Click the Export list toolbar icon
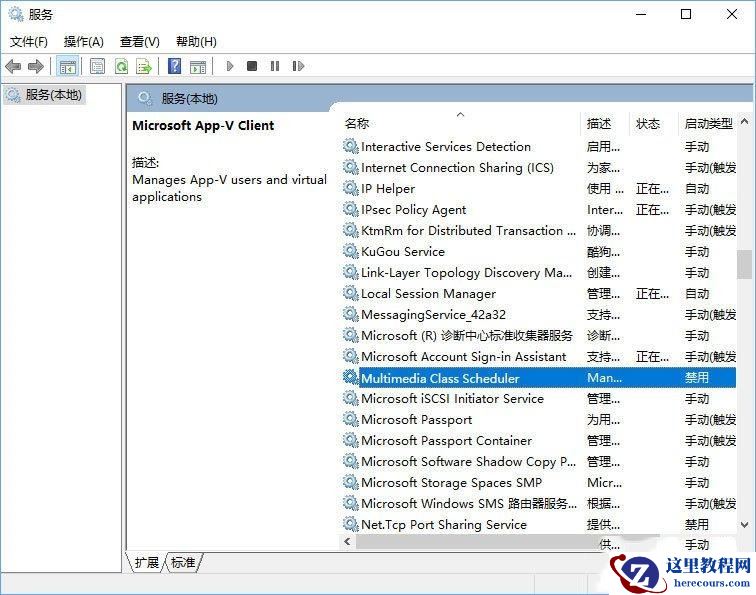The height and width of the screenshot is (595, 756). (144, 66)
